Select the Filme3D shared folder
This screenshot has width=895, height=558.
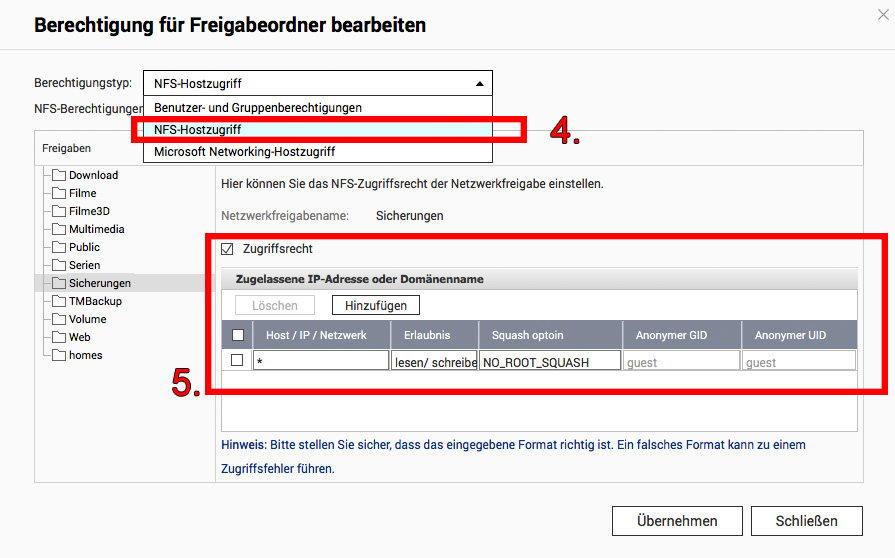coord(80,211)
